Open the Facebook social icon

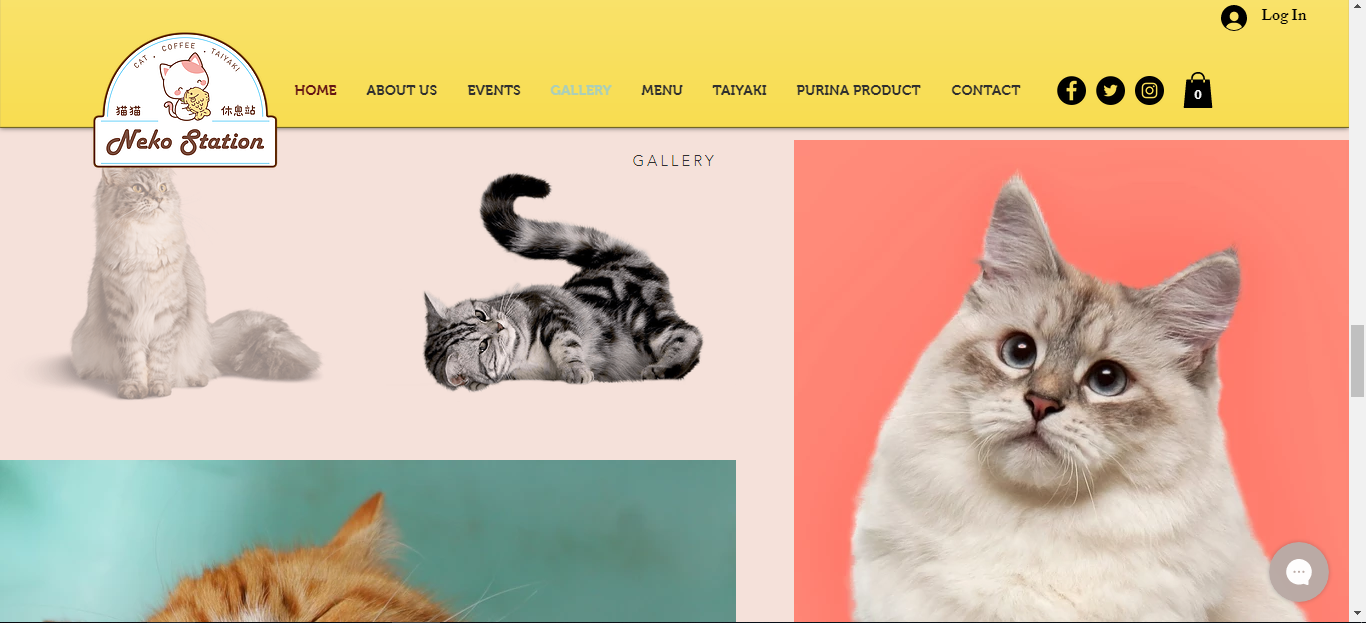tap(1071, 91)
